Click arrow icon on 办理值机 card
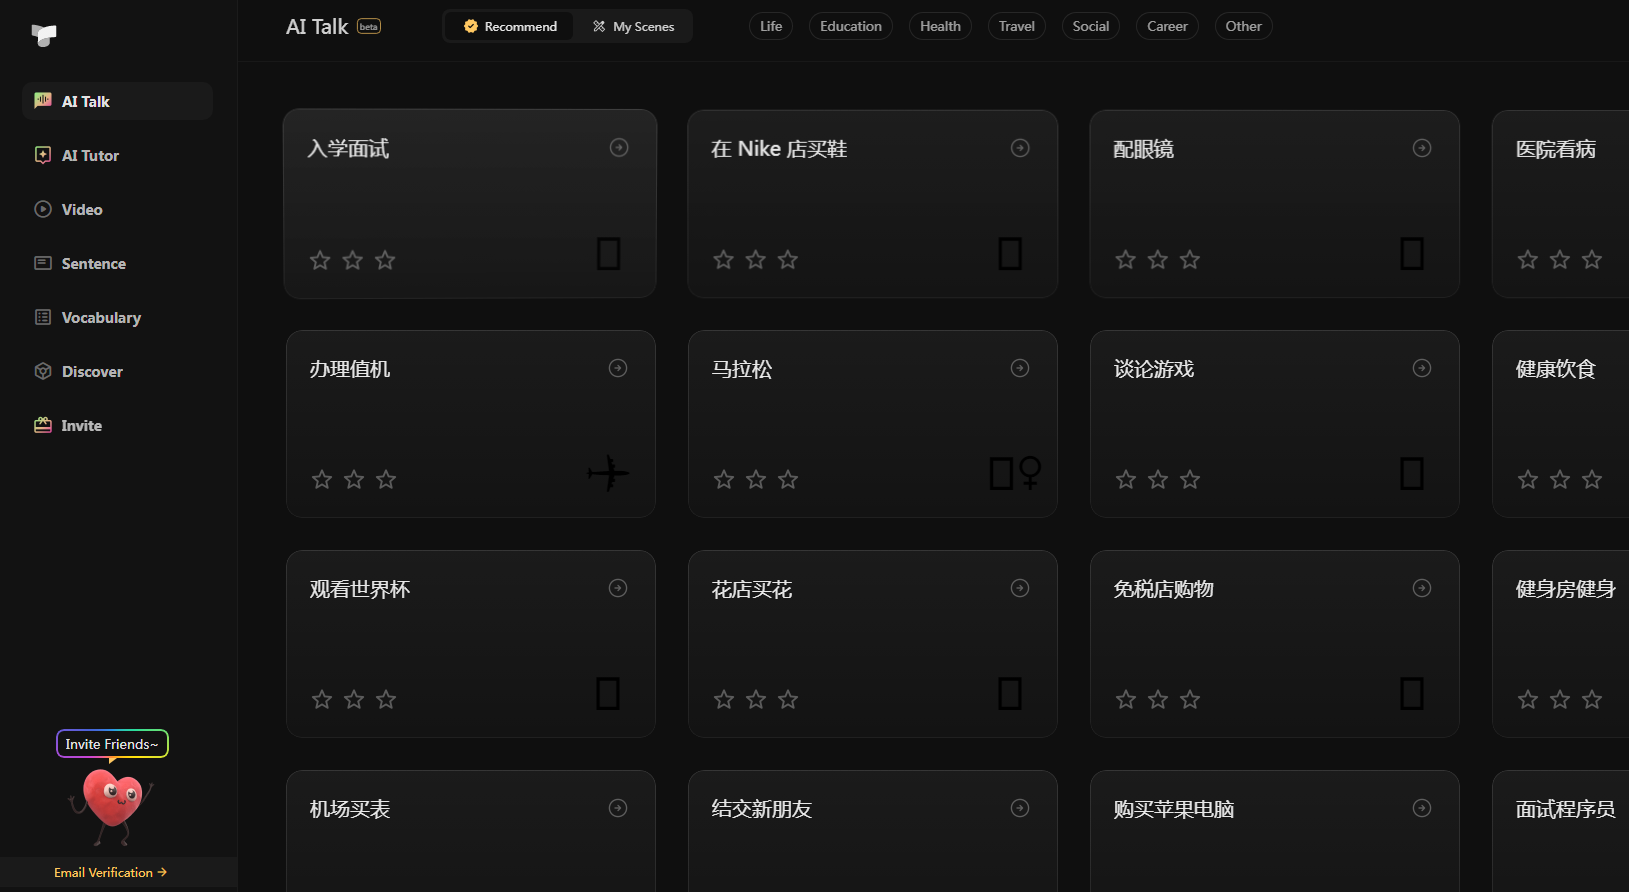 [618, 368]
